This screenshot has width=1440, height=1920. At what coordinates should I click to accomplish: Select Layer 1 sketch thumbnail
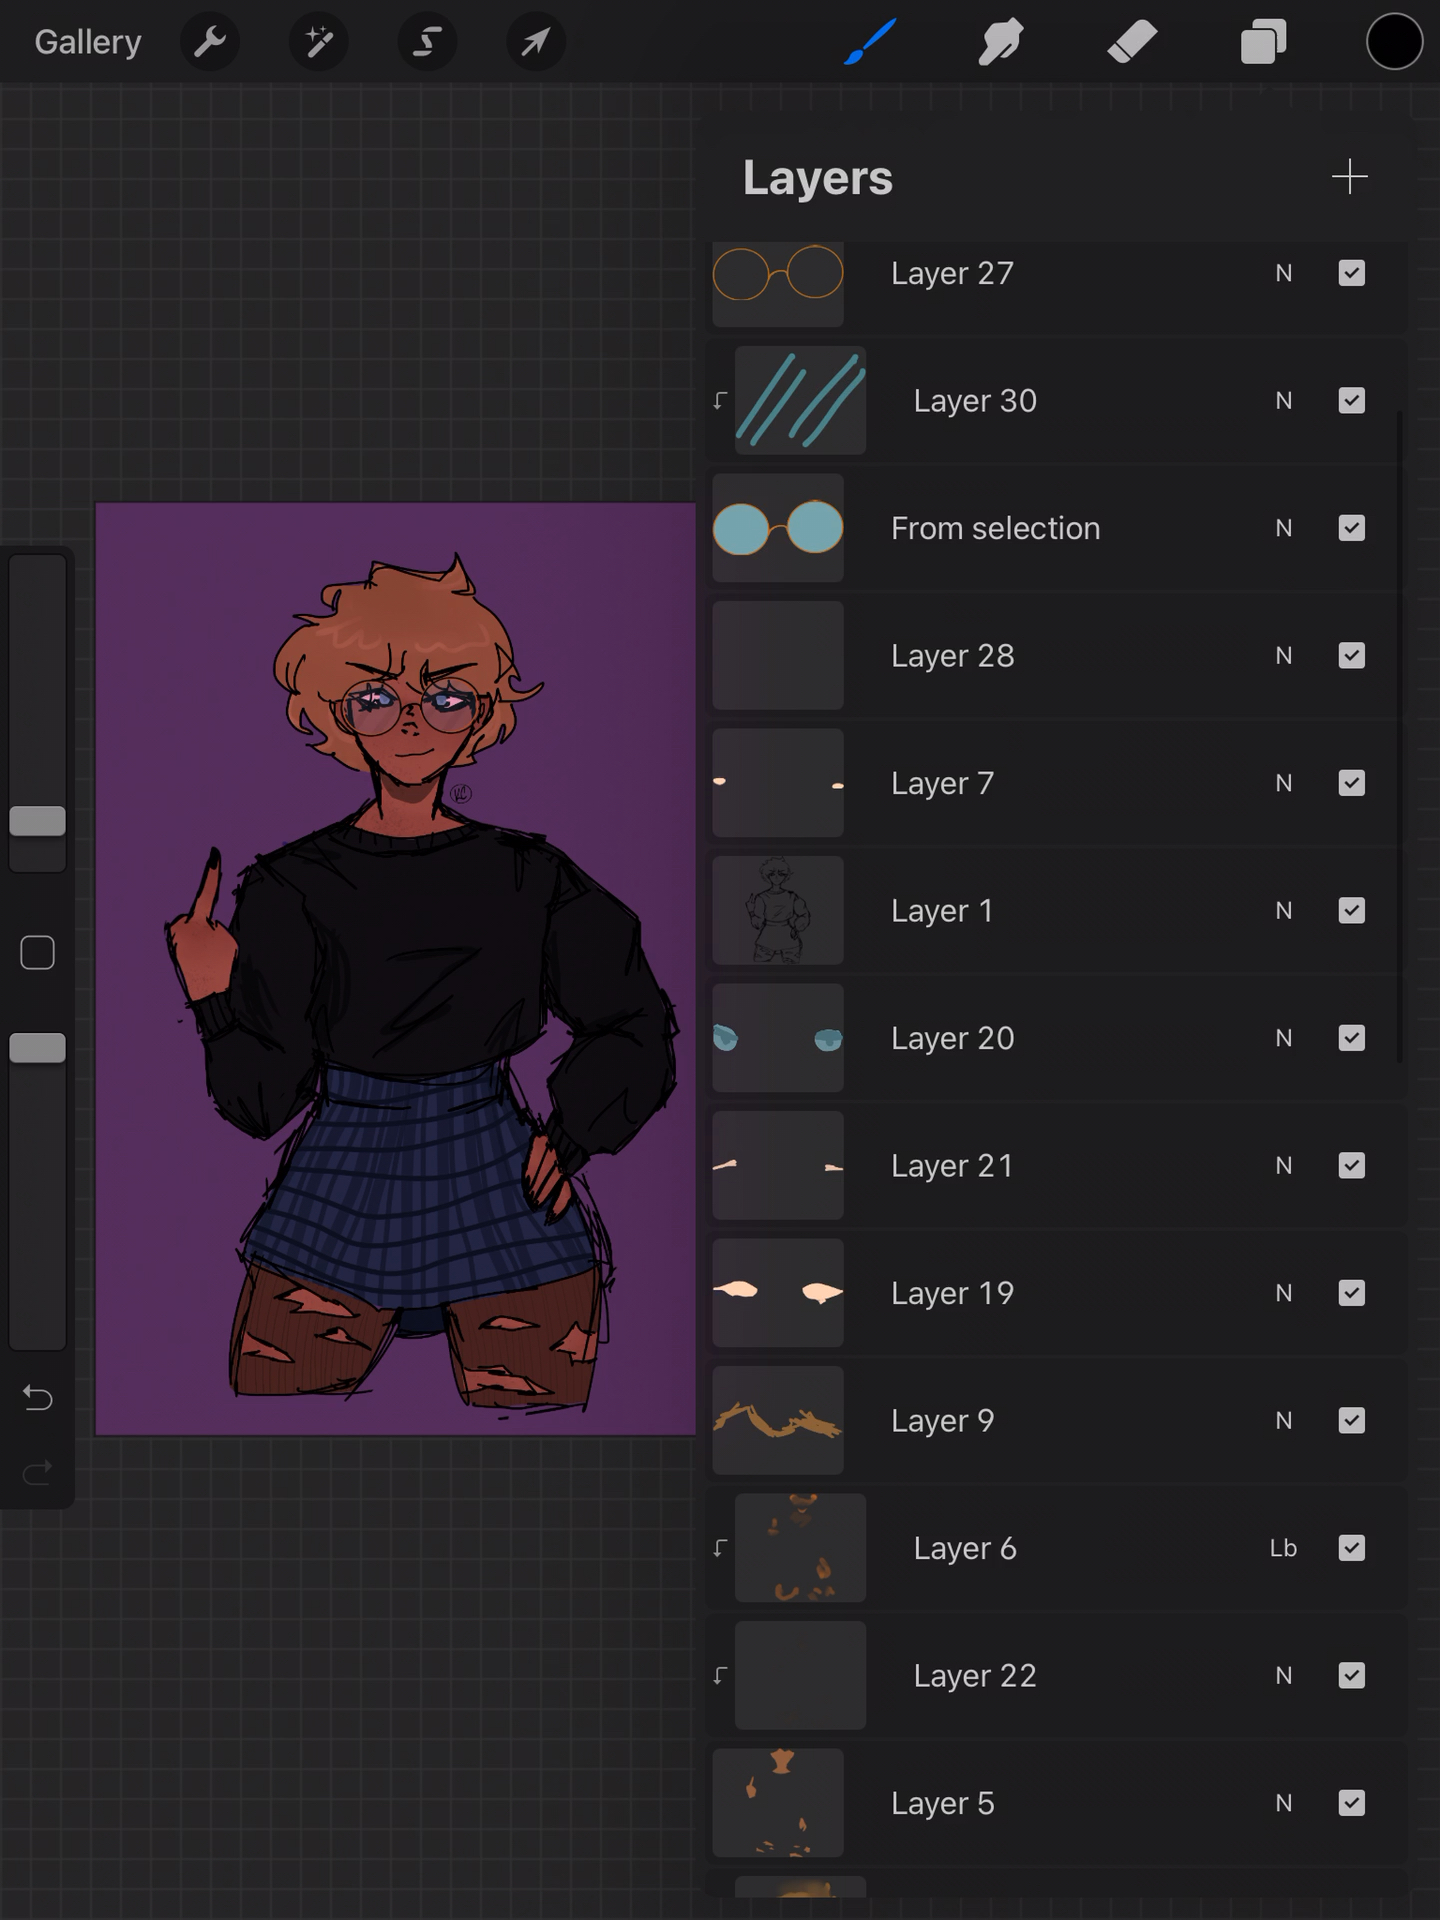coord(778,911)
